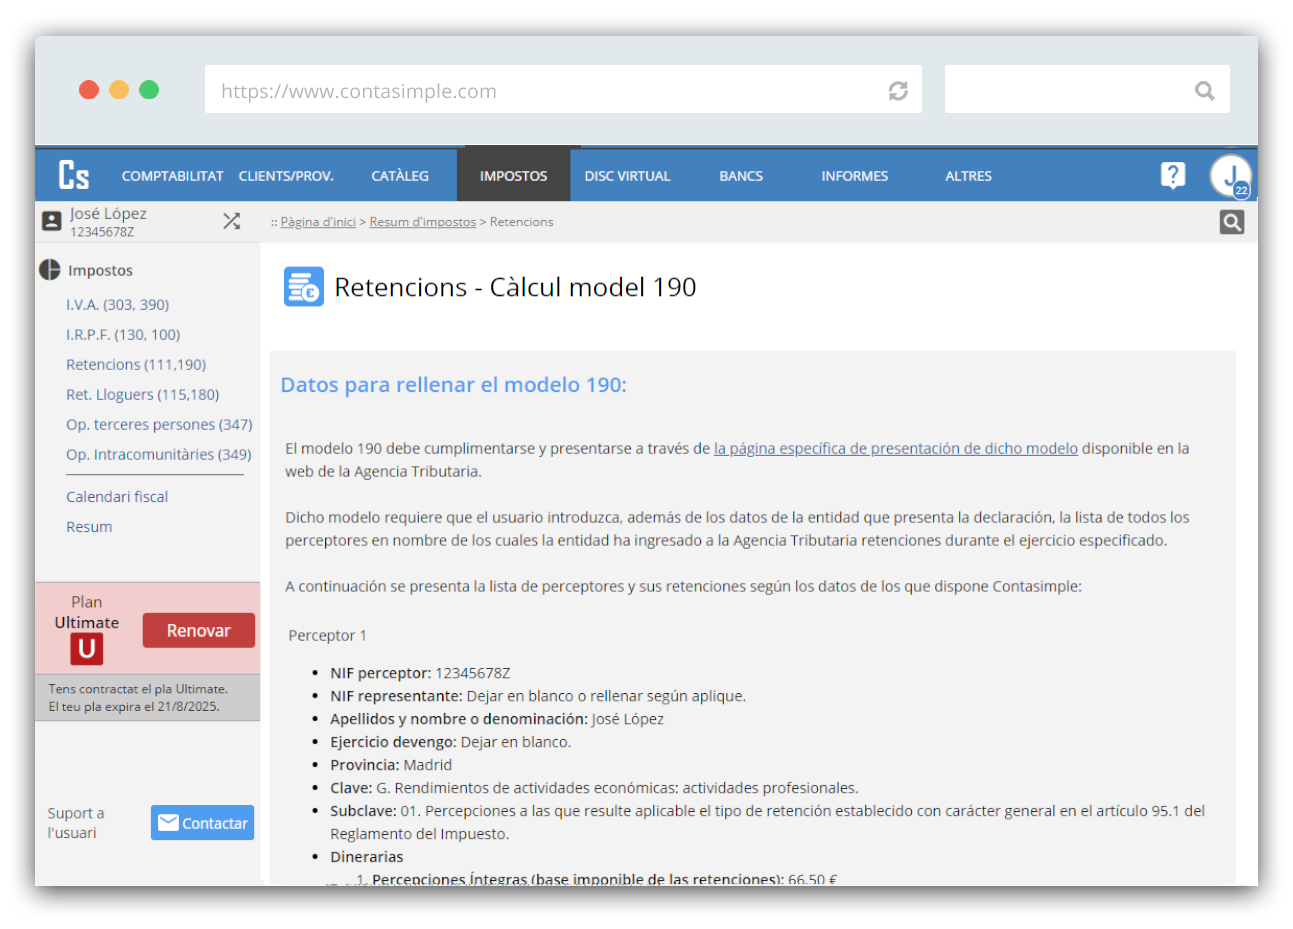
Task: Click the 'Provincia: Madrid' line
Action: pos(391,765)
